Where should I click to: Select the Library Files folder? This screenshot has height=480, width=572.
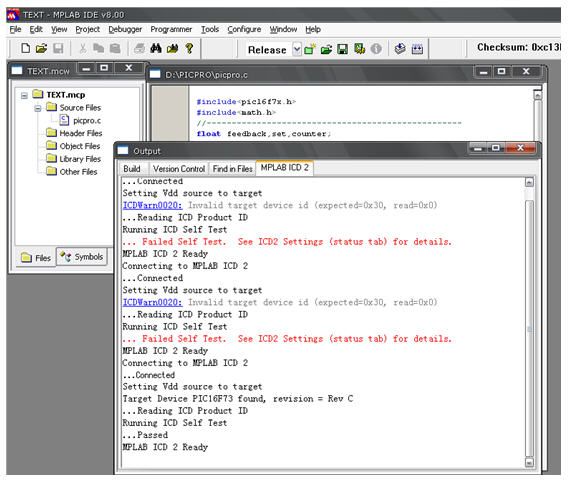coord(80,159)
